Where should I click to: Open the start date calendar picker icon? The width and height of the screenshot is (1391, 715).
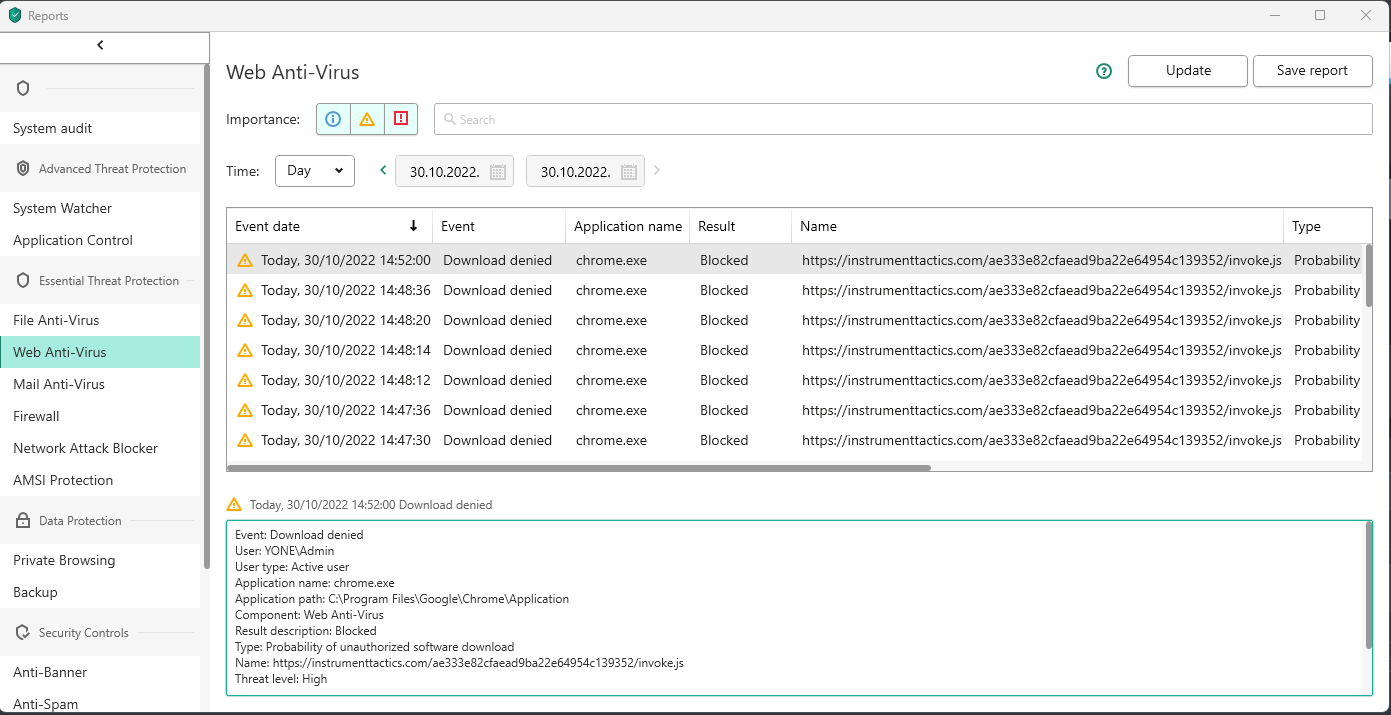497,172
